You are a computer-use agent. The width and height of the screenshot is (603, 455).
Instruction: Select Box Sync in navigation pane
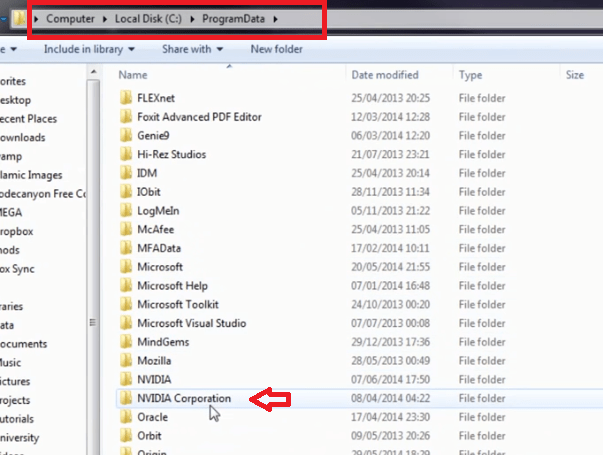tap(17, 269)
